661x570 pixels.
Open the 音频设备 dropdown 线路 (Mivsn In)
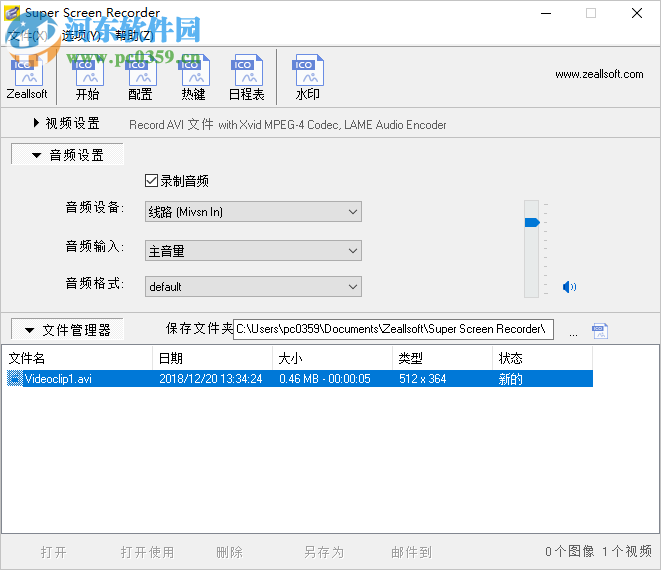point(253,212)
